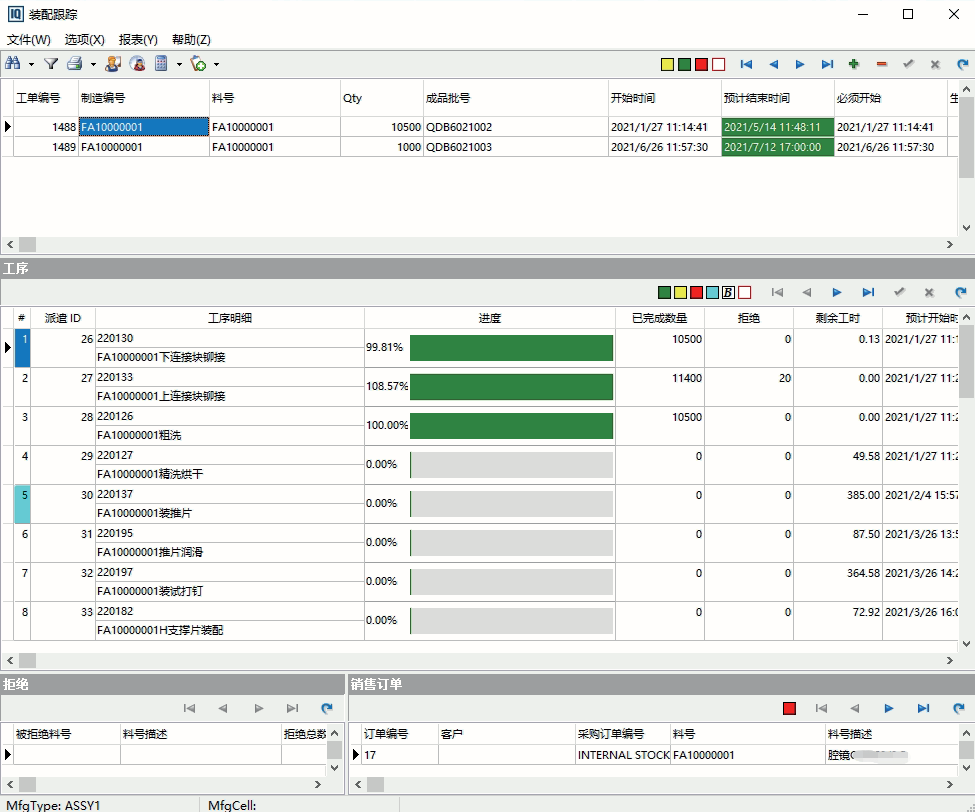Open the 文件(W) menu
This screenshot has height=812, width=975.
(29, 40)
